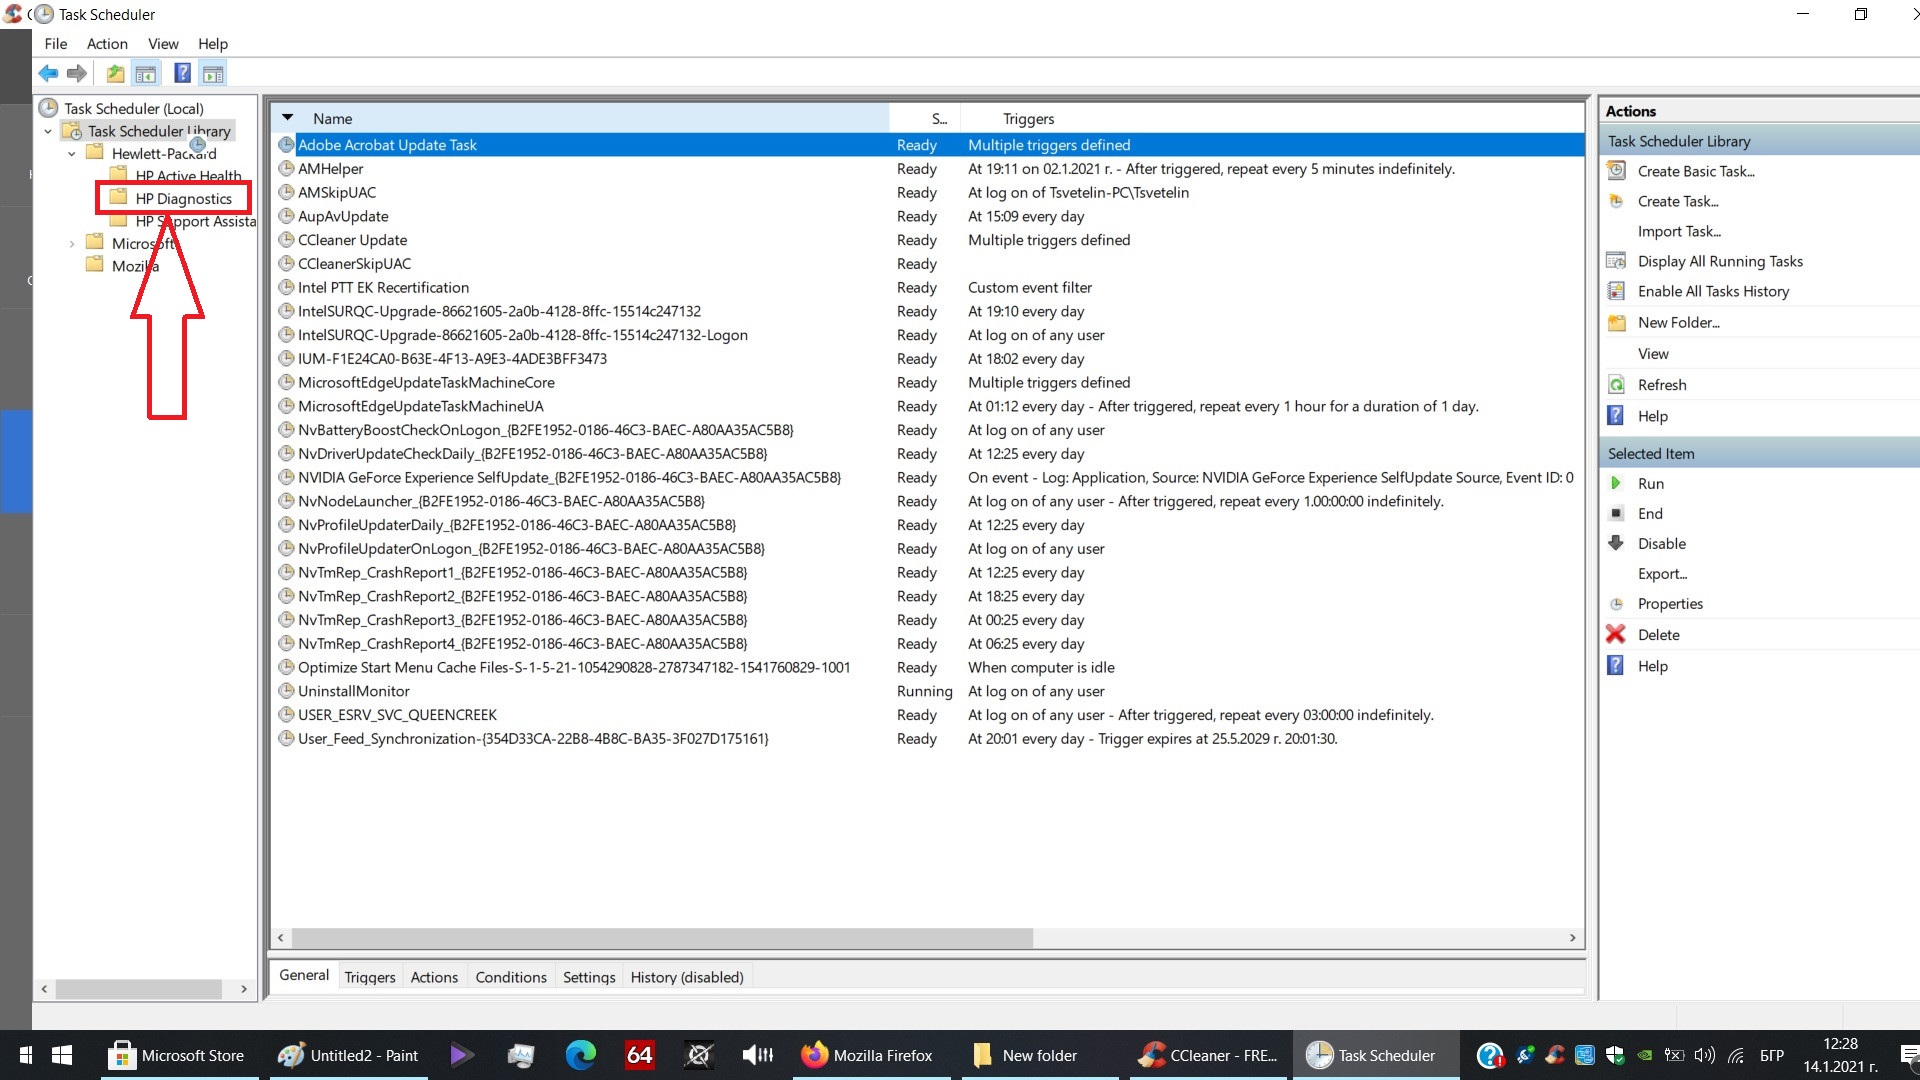Click the Properties clock icon
1920x1080 pixels.
click(x=1616, y=604)
